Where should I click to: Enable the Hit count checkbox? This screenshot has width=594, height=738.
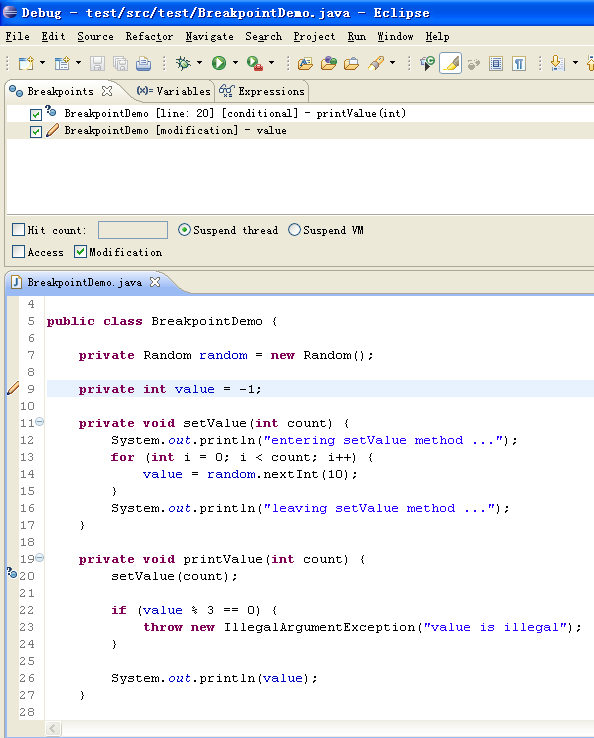pos(18,230)
